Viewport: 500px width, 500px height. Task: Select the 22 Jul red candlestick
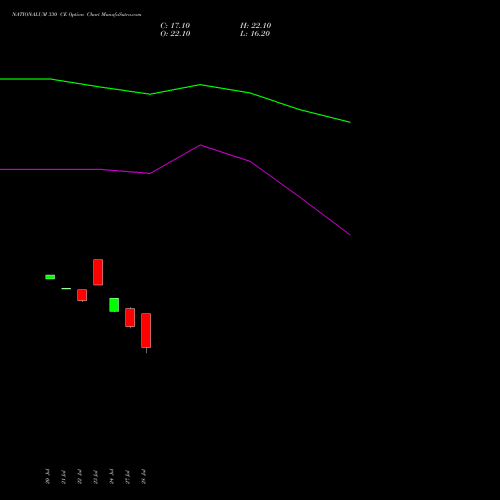(82, 295)
